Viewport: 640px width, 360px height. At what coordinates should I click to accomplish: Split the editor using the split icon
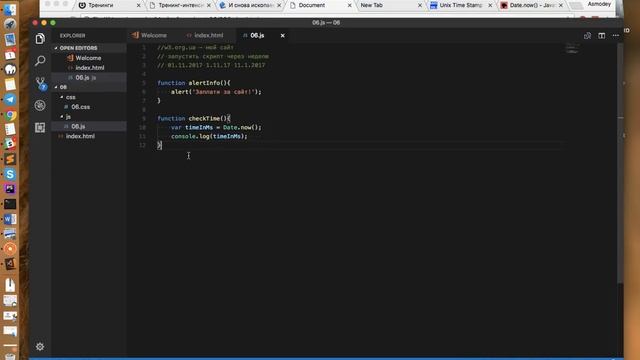[x=602, y=36]
